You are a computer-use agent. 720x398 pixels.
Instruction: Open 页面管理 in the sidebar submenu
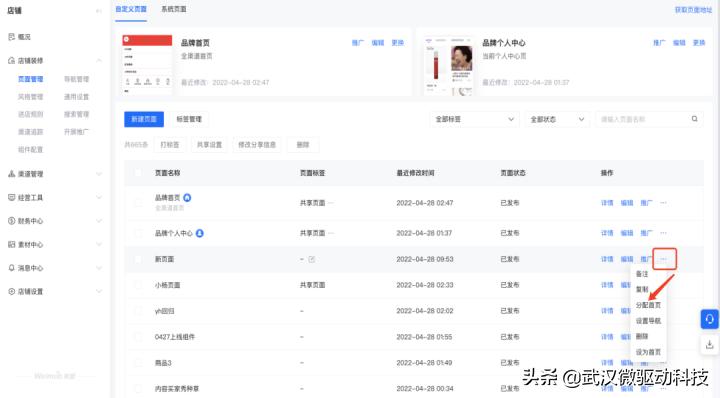(30, 79)
